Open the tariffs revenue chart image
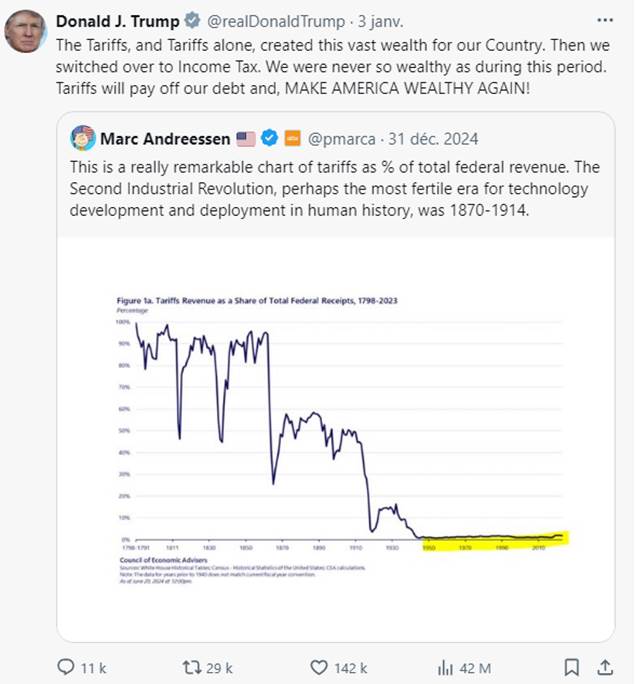This screenshot has width=635, height=684. pyautogui.click(x=336, y=440)
